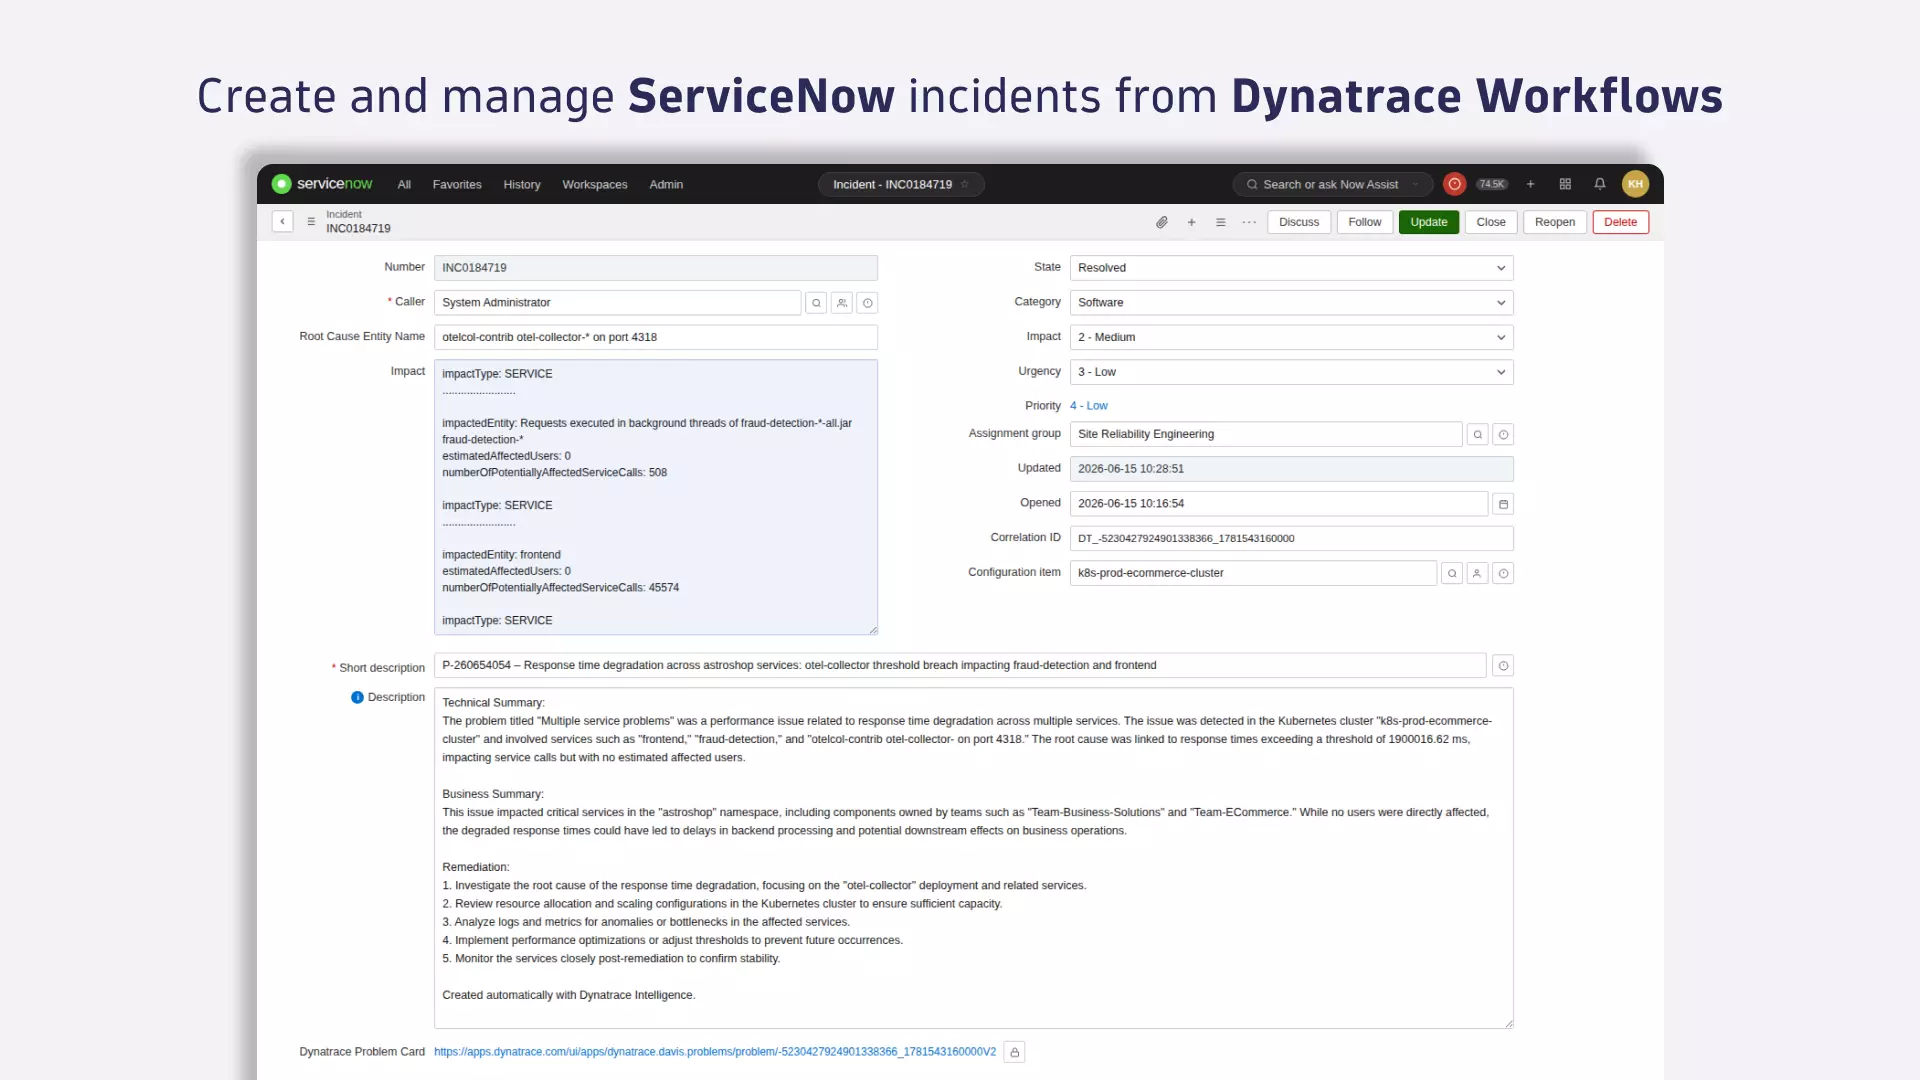
Task: Click inside the Description text area
Action: 973,858
